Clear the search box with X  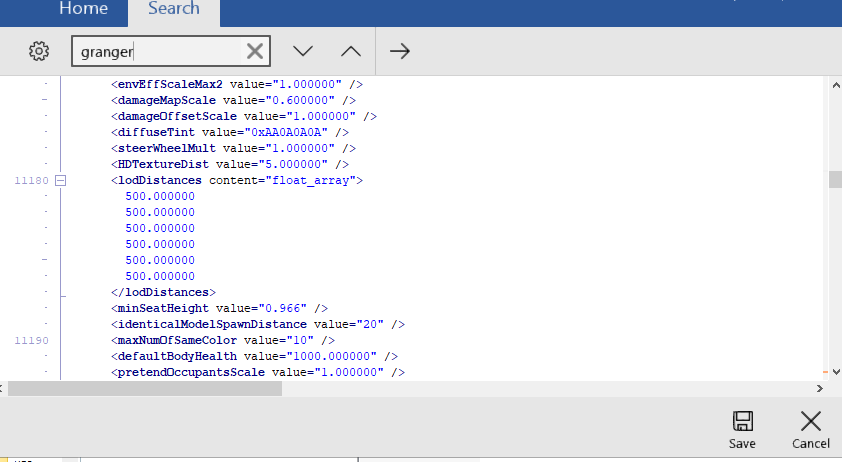(255, 51)
